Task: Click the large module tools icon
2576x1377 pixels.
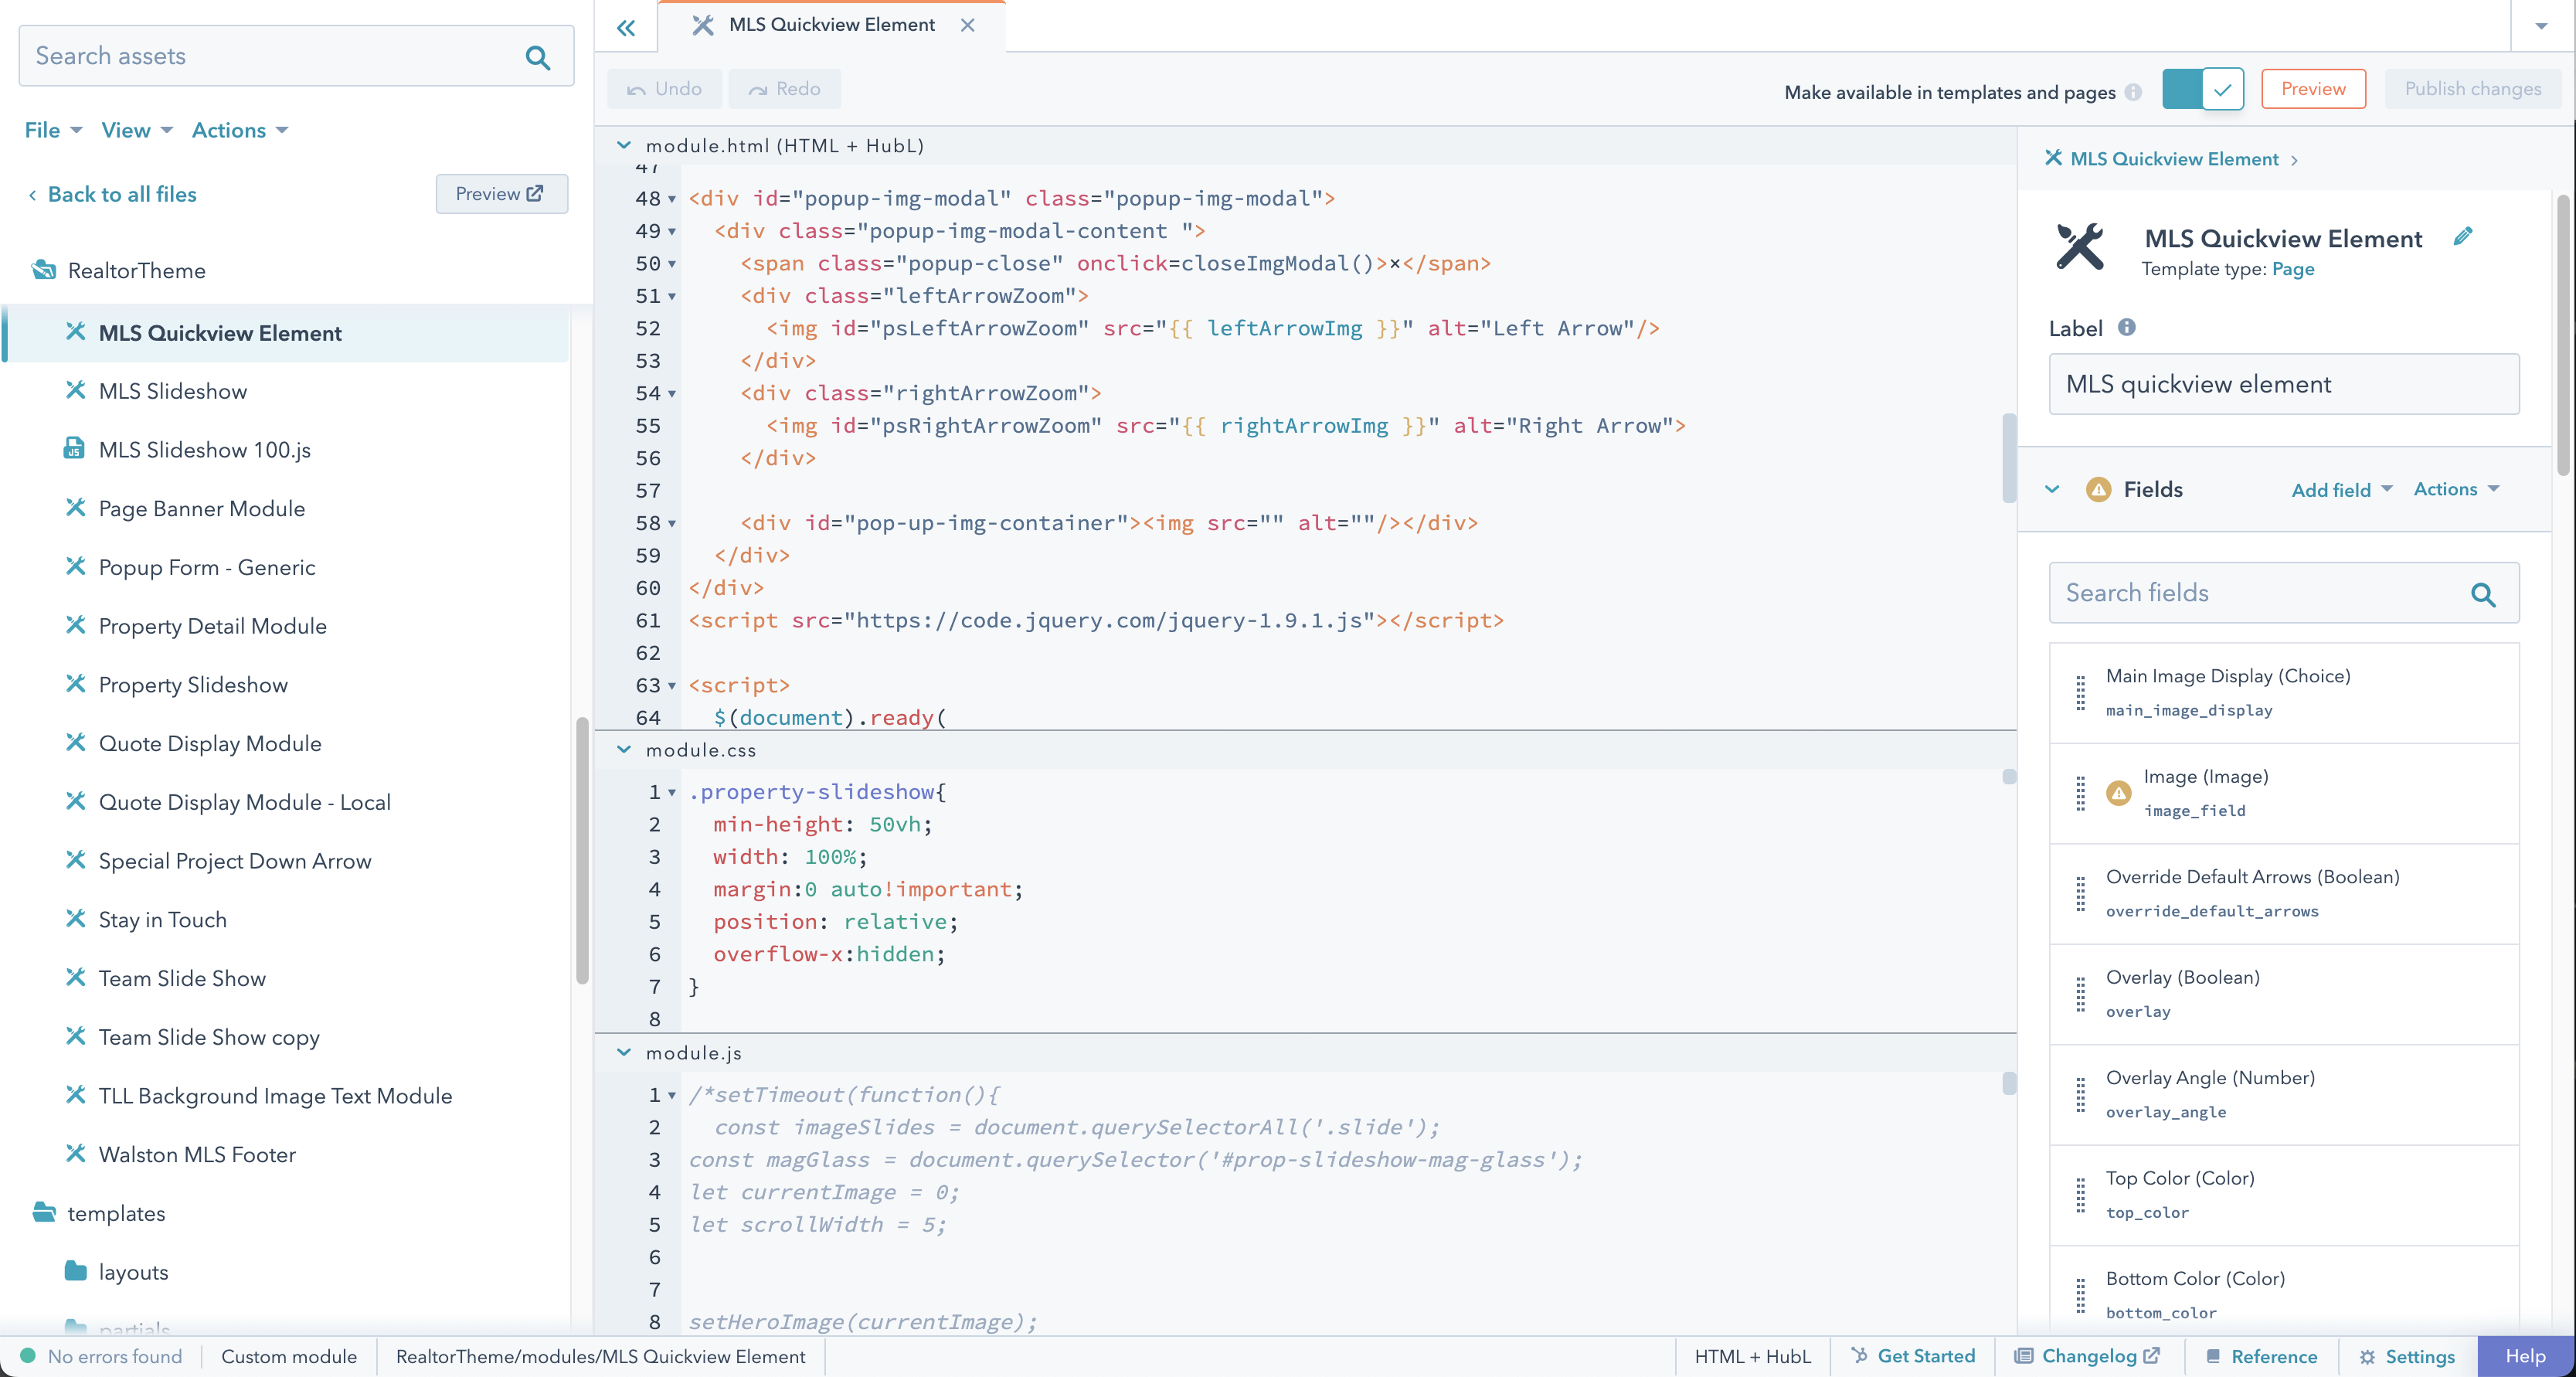Action: coord(2080,246)
